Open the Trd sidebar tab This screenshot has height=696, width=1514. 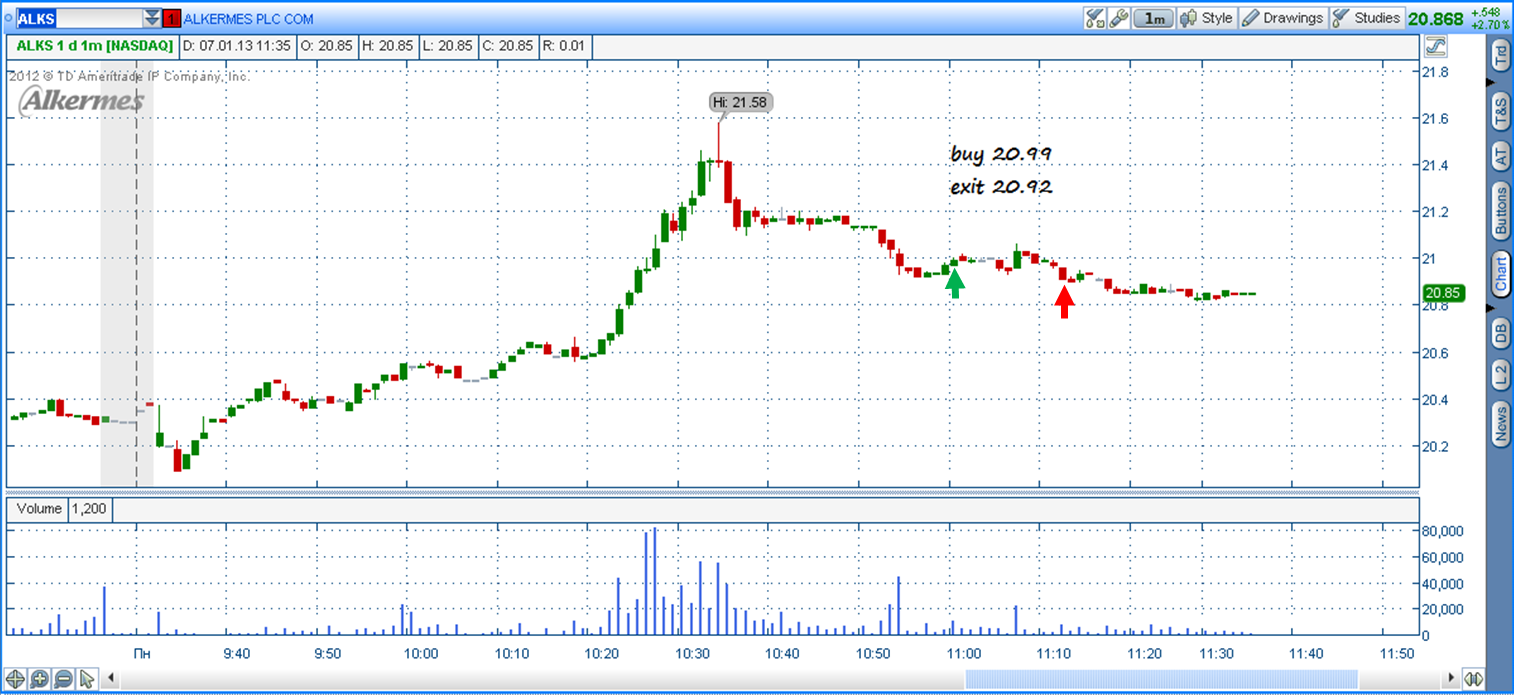[1500, 54]
